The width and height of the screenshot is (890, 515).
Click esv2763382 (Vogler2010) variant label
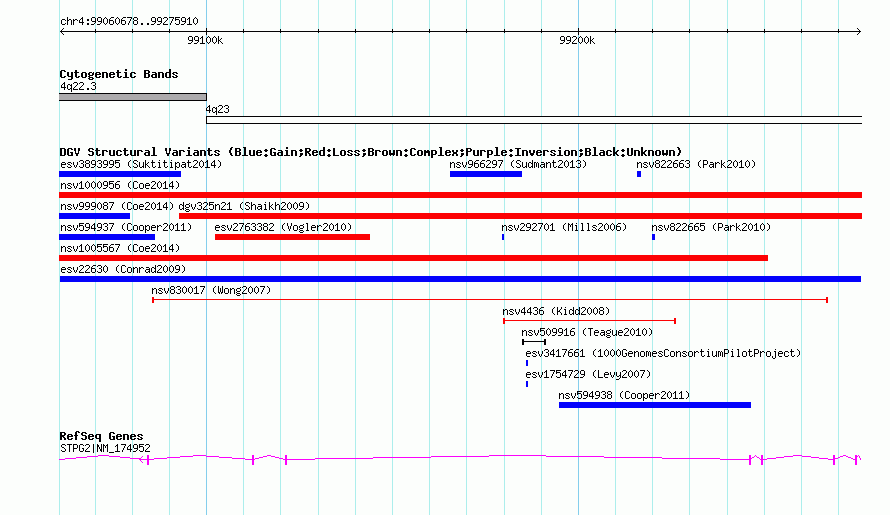pyautogui.click(x=283, y=227)
